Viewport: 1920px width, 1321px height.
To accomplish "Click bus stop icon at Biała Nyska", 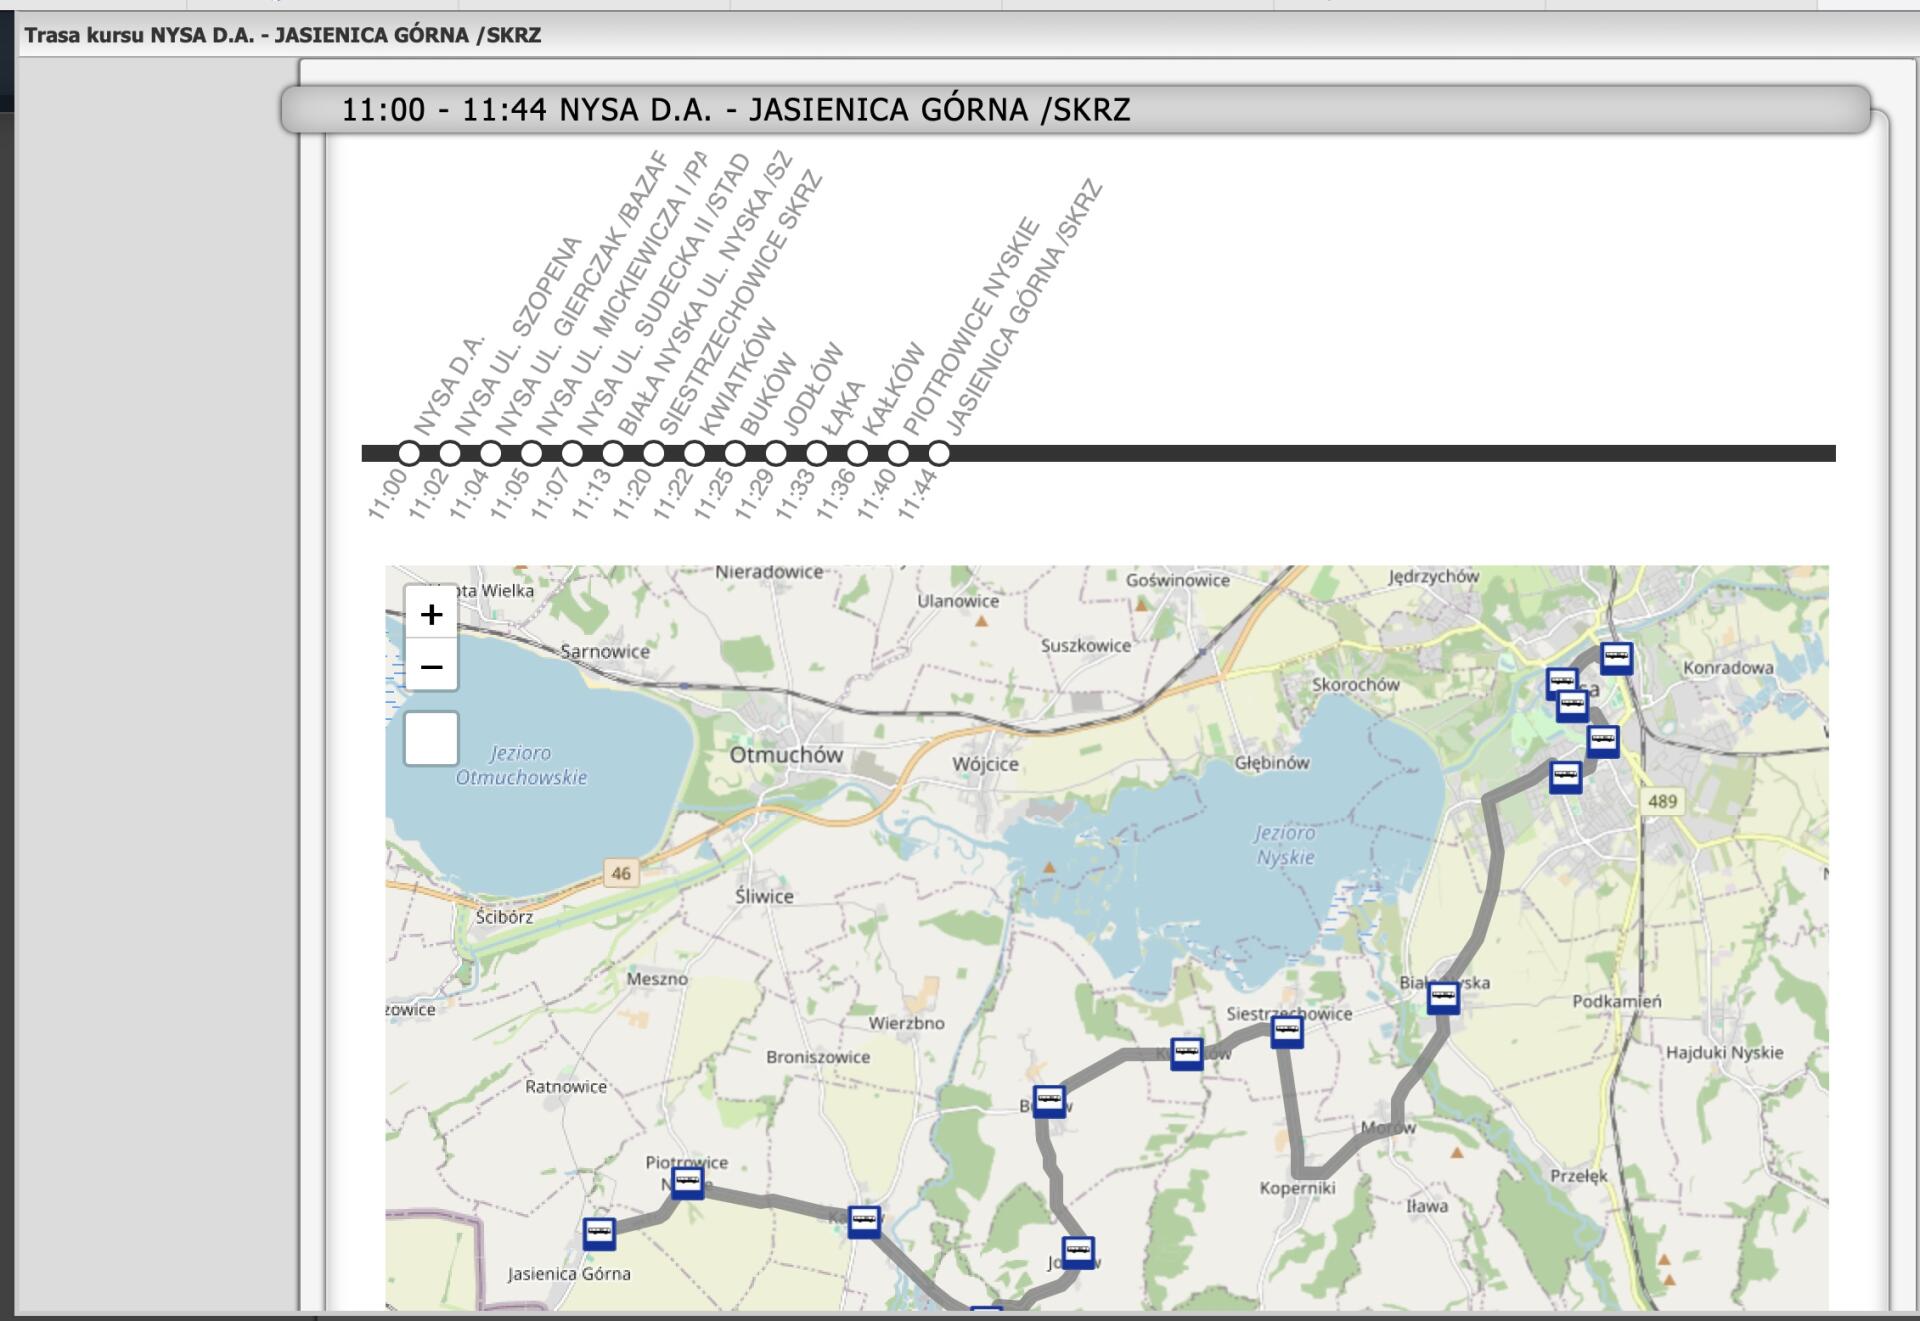I will click(x=1443, y=997).
